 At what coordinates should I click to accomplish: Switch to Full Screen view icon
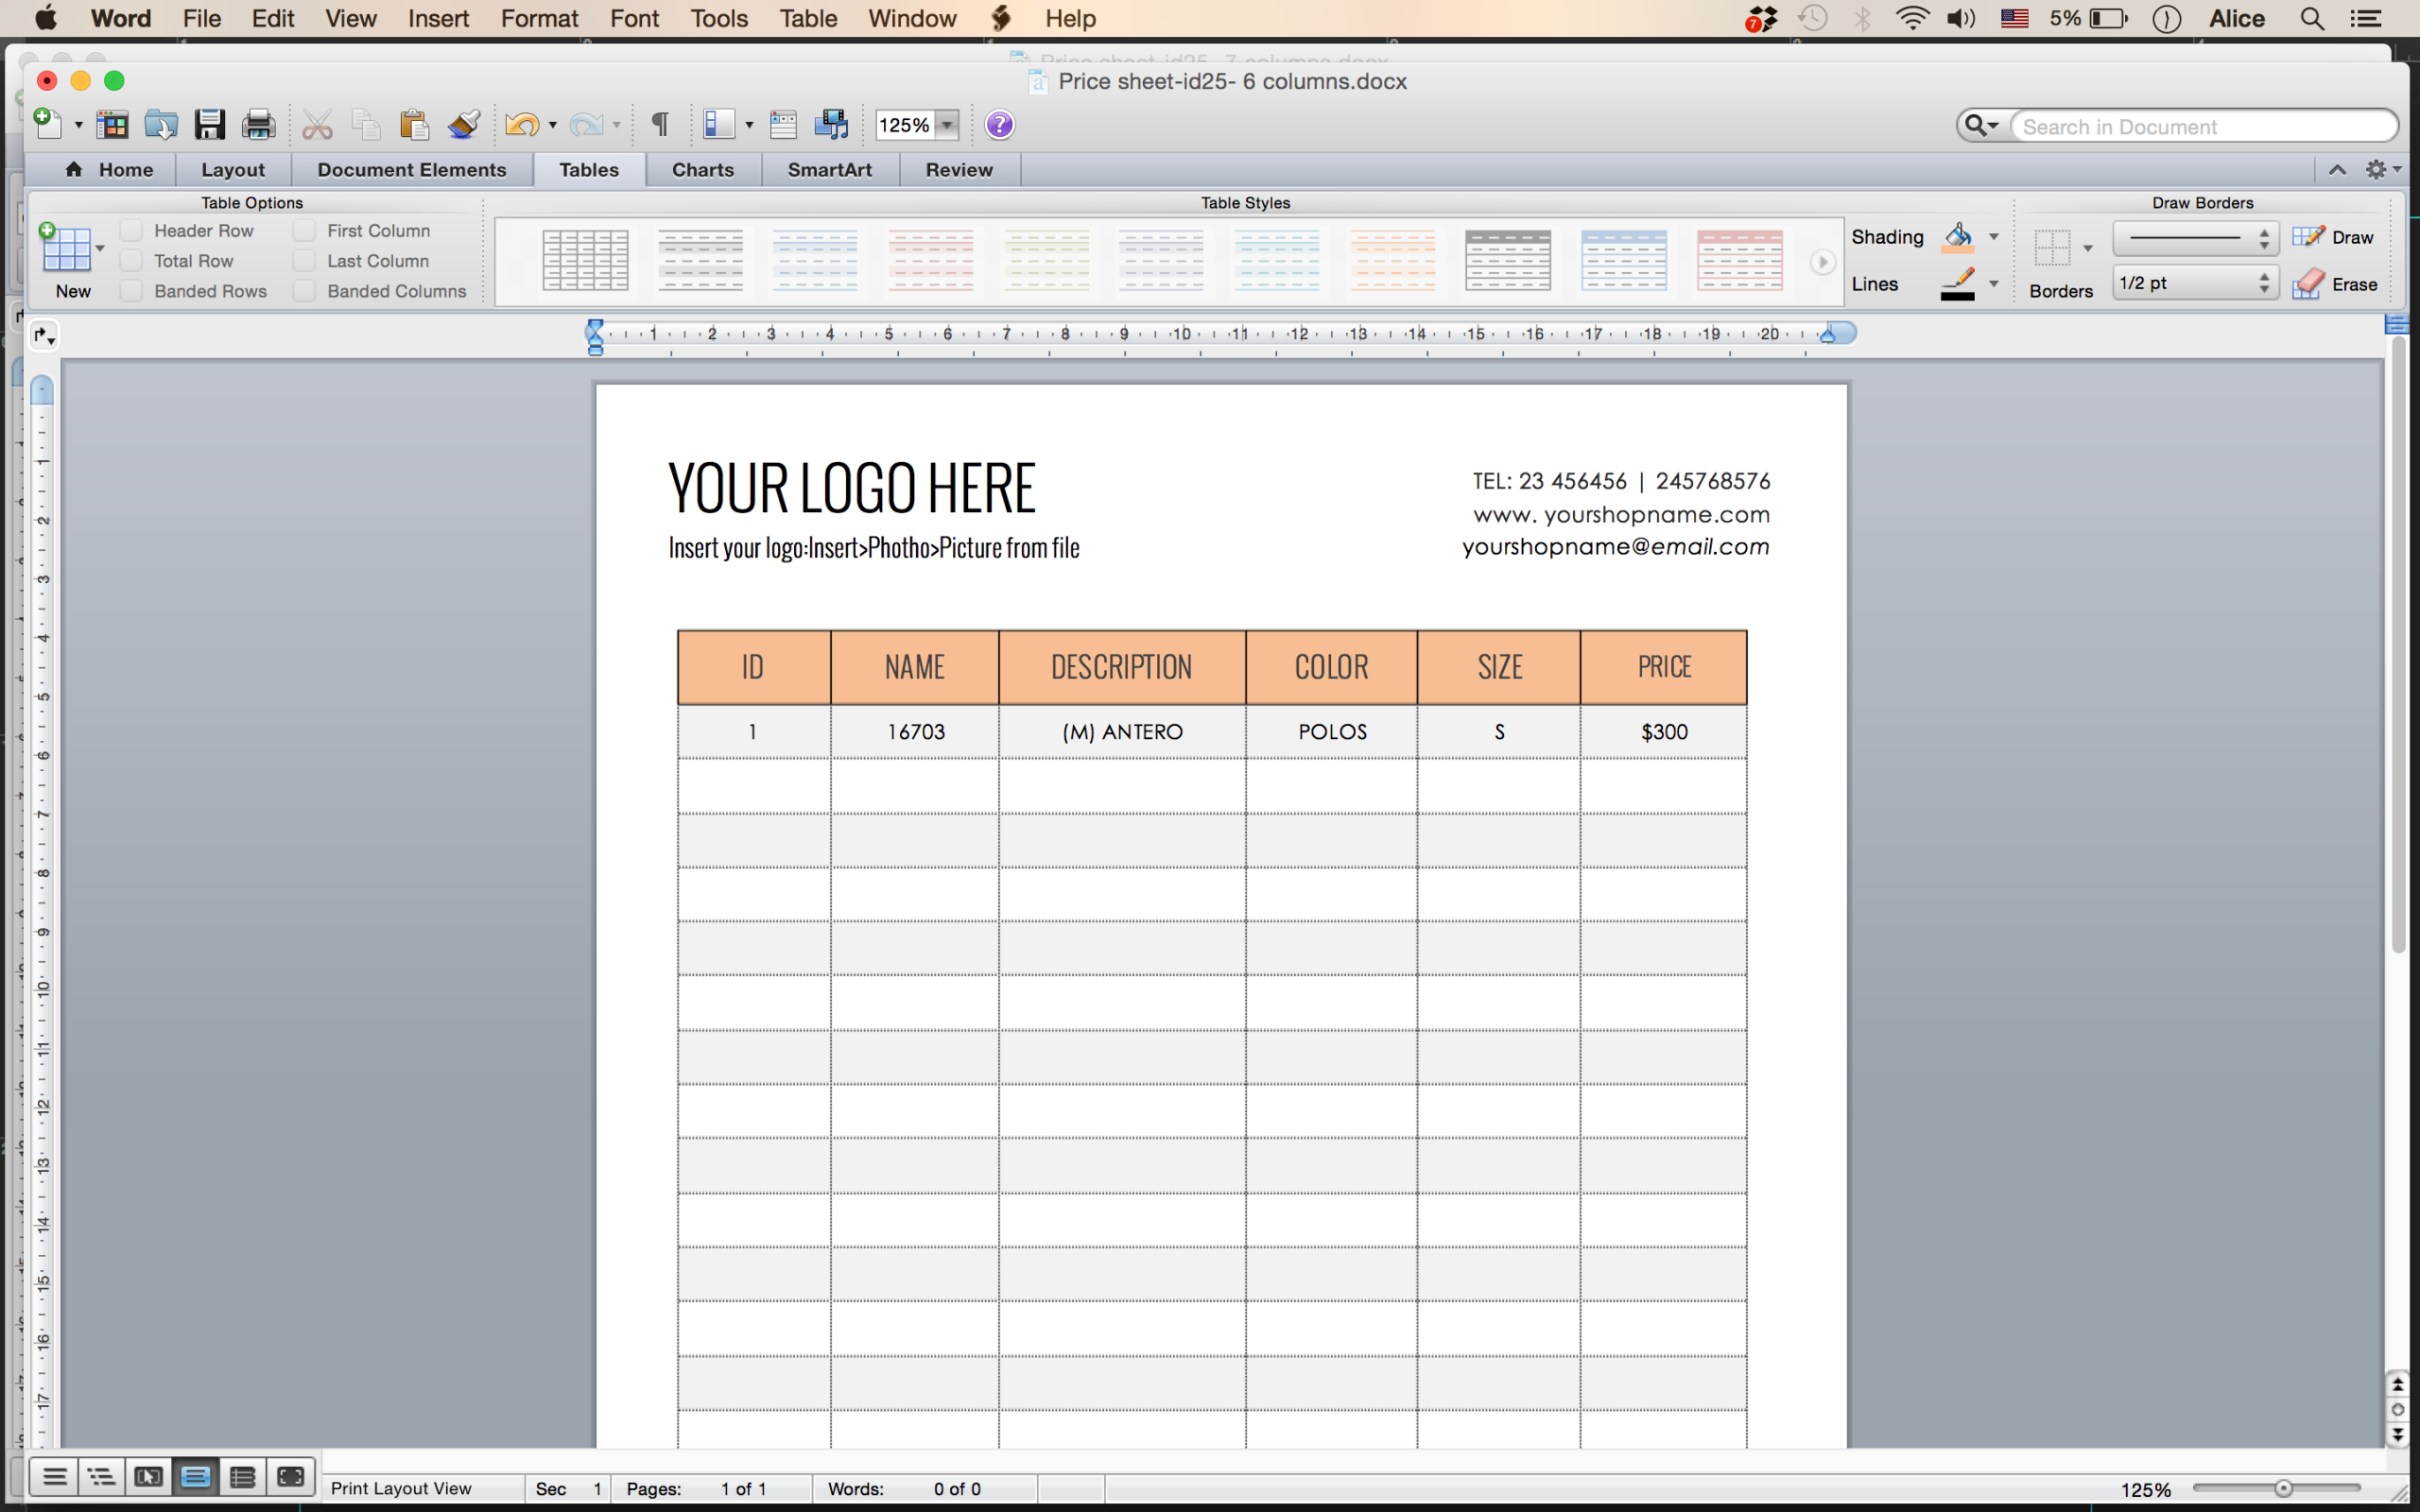click(290, 1477)
